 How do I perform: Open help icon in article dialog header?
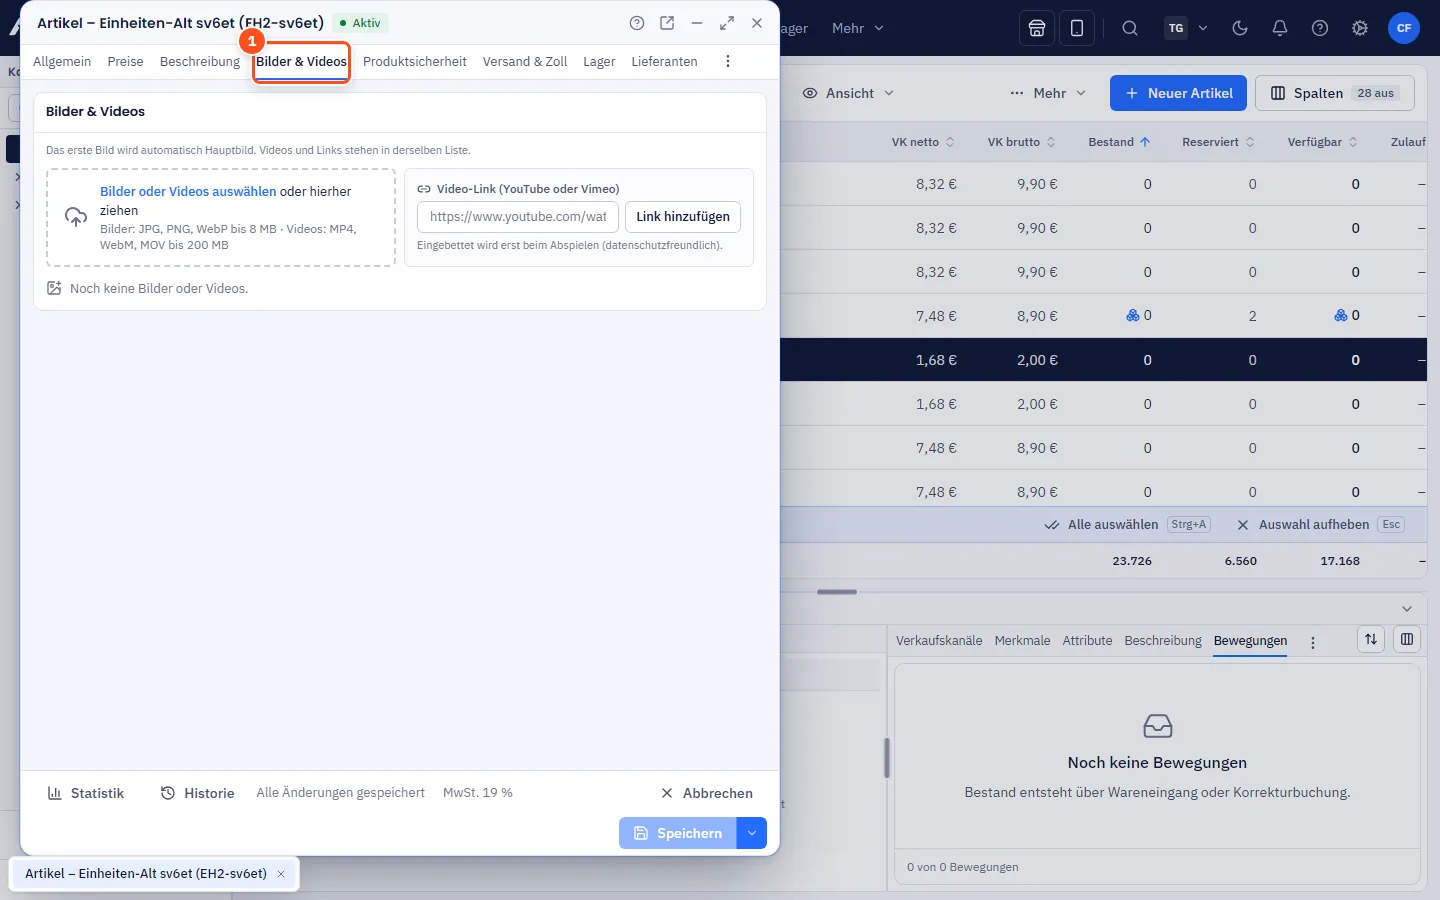click(x=637, y=23)
